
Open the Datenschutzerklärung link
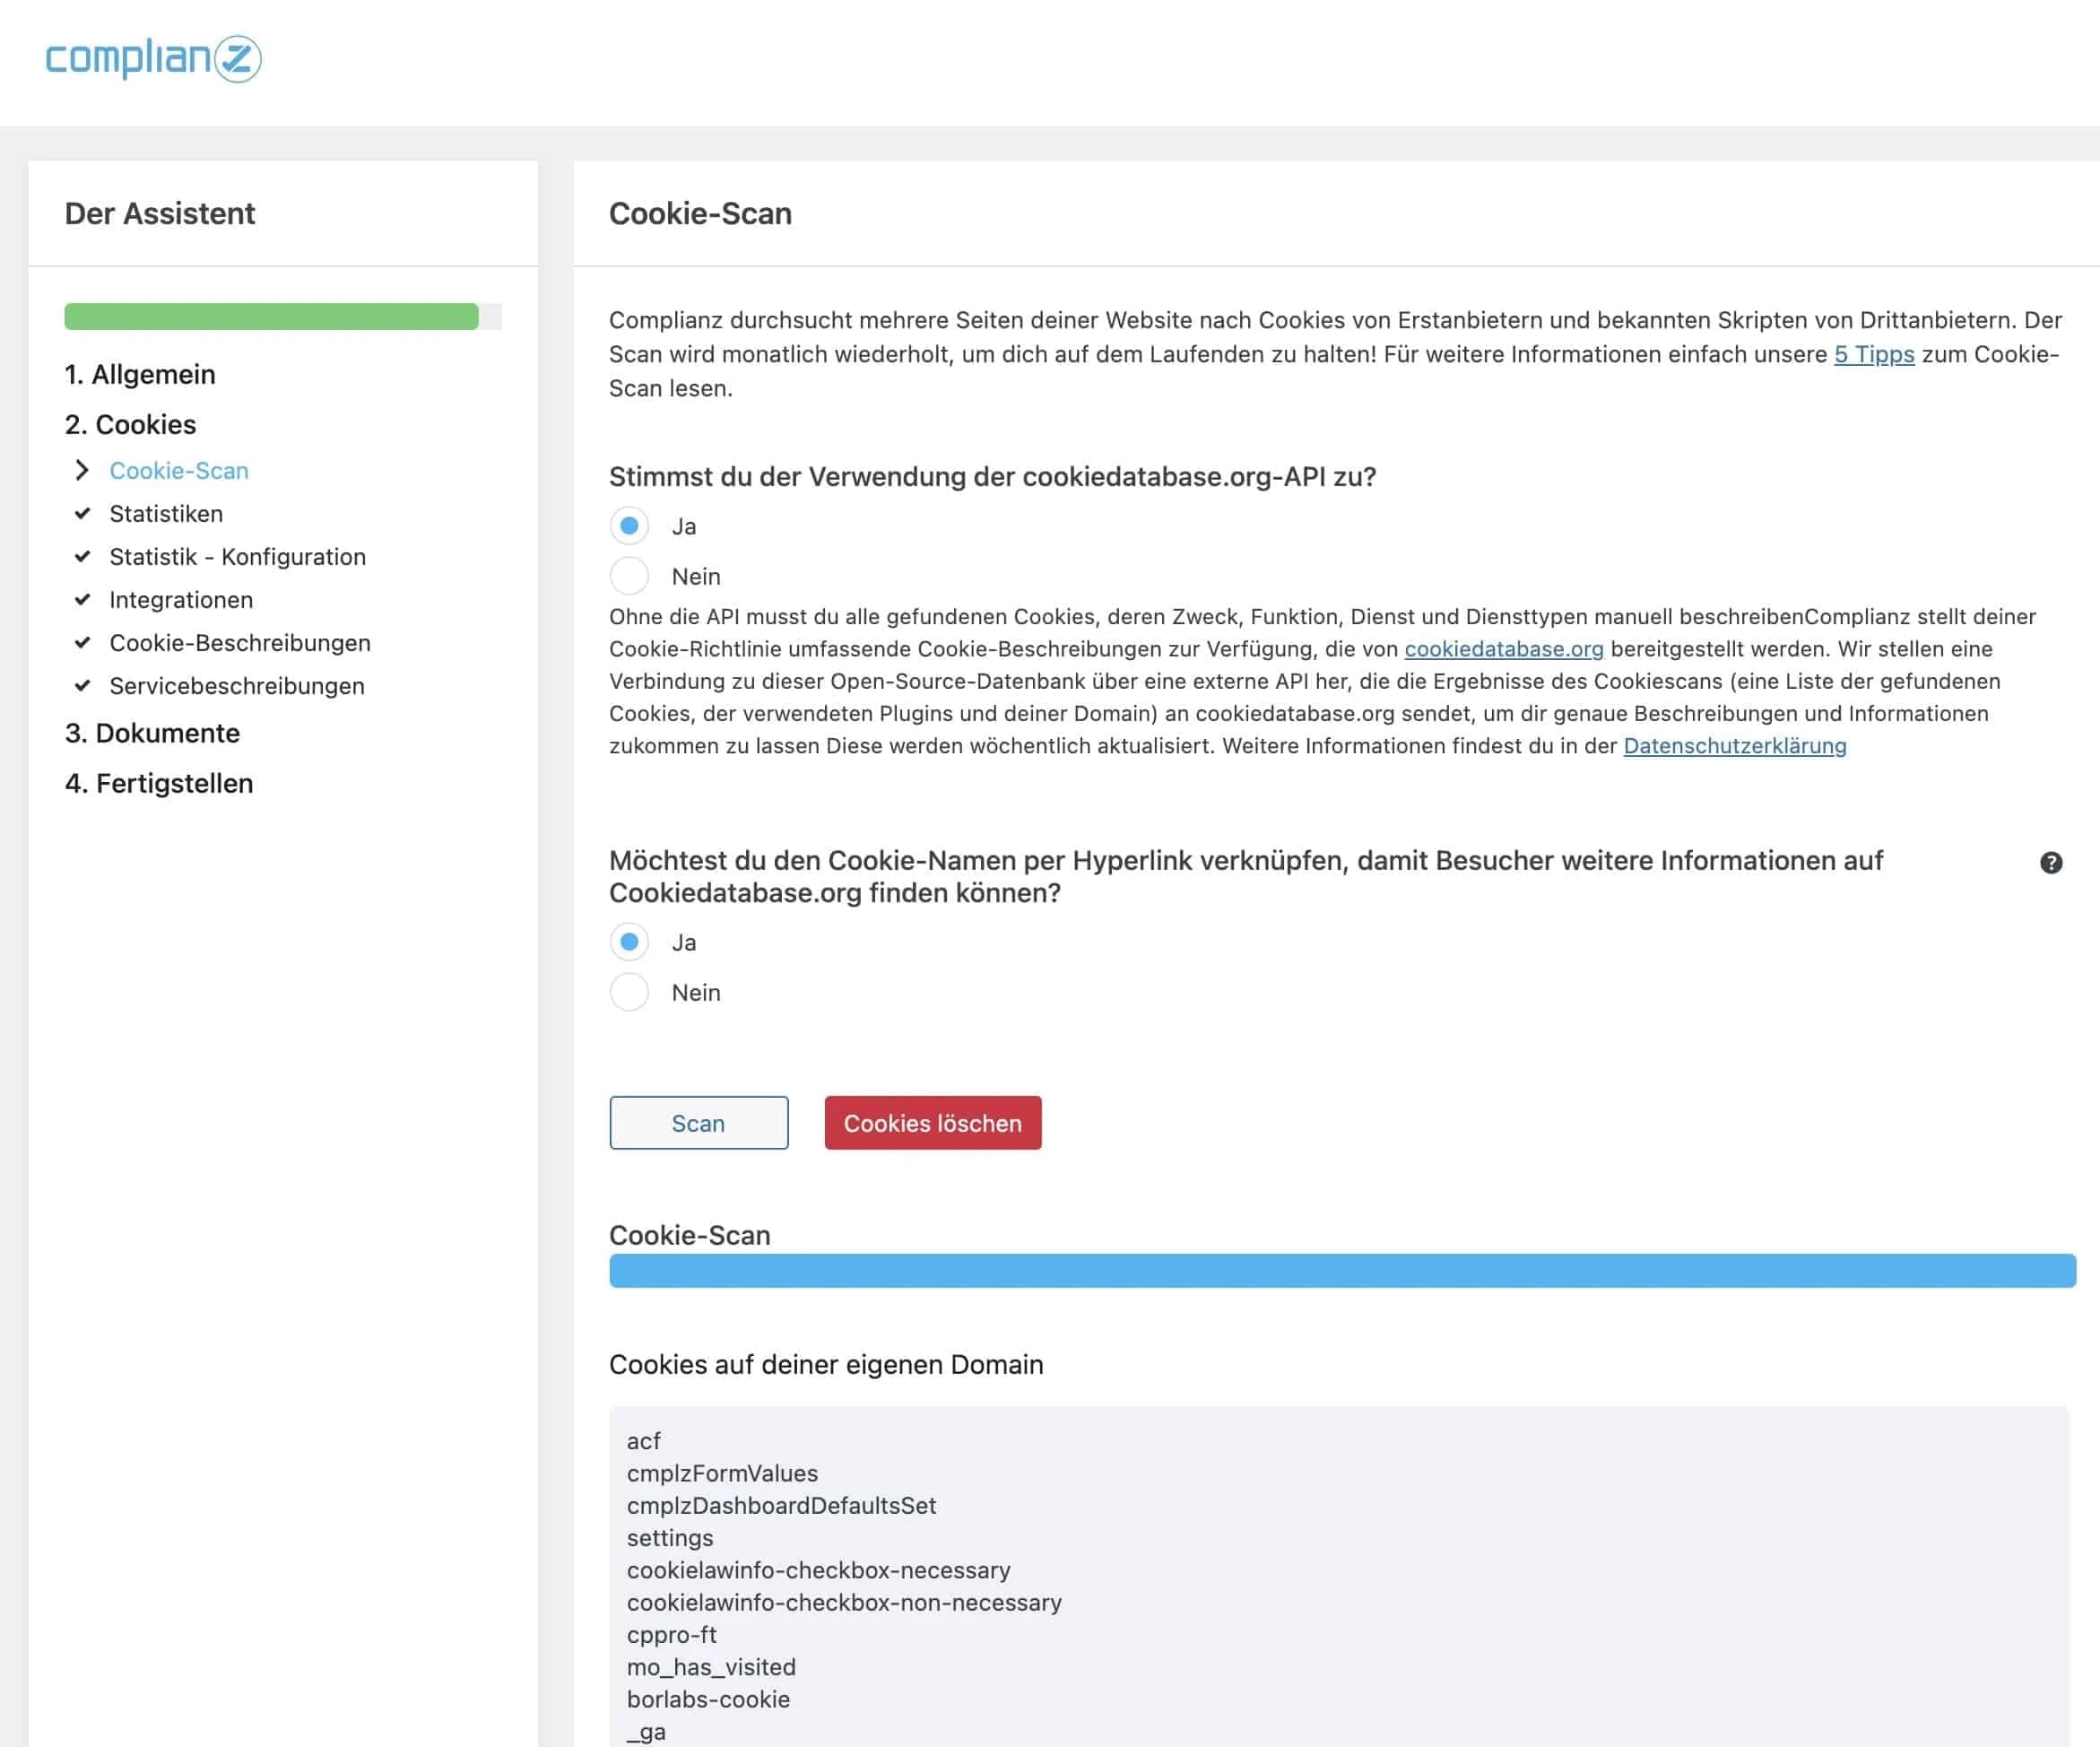tap(1733, 745)
